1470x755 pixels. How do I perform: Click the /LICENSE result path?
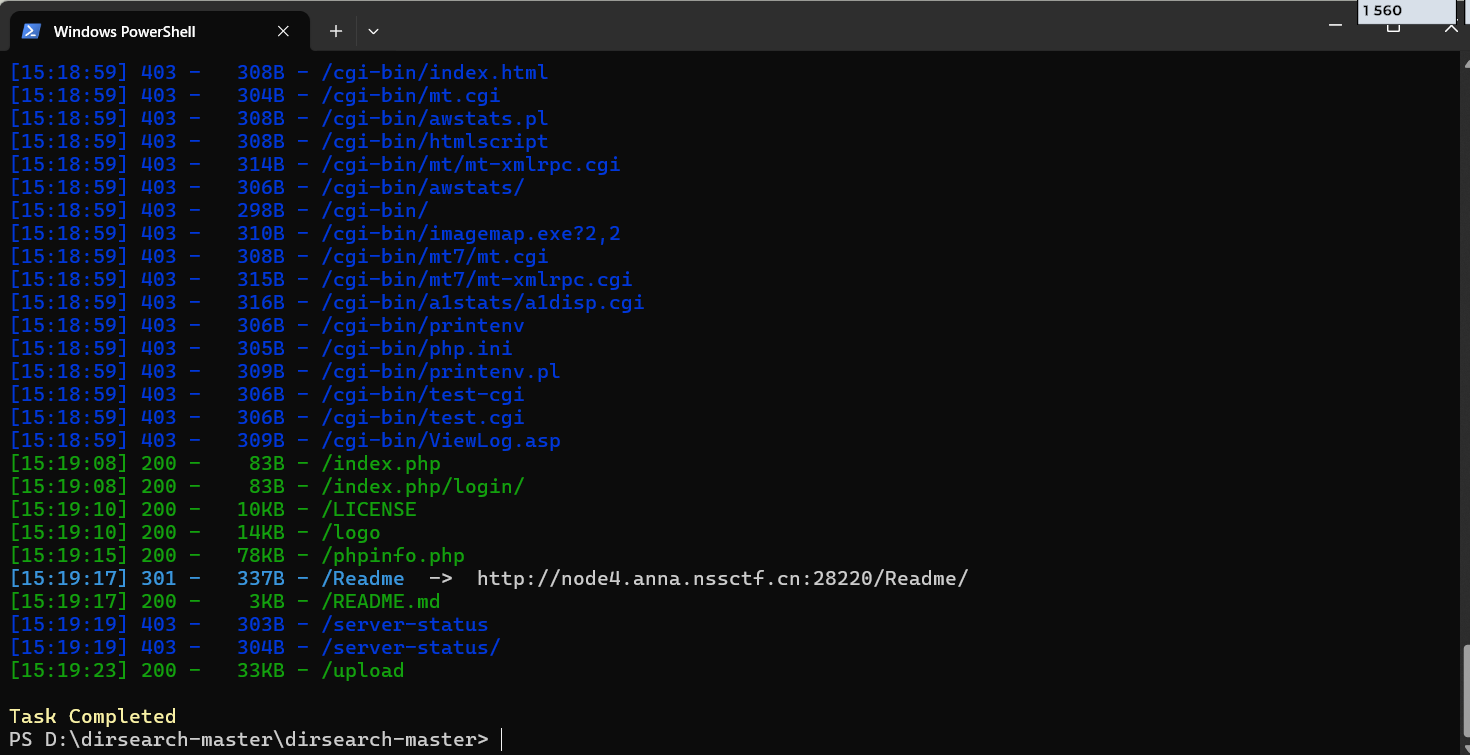369,510
